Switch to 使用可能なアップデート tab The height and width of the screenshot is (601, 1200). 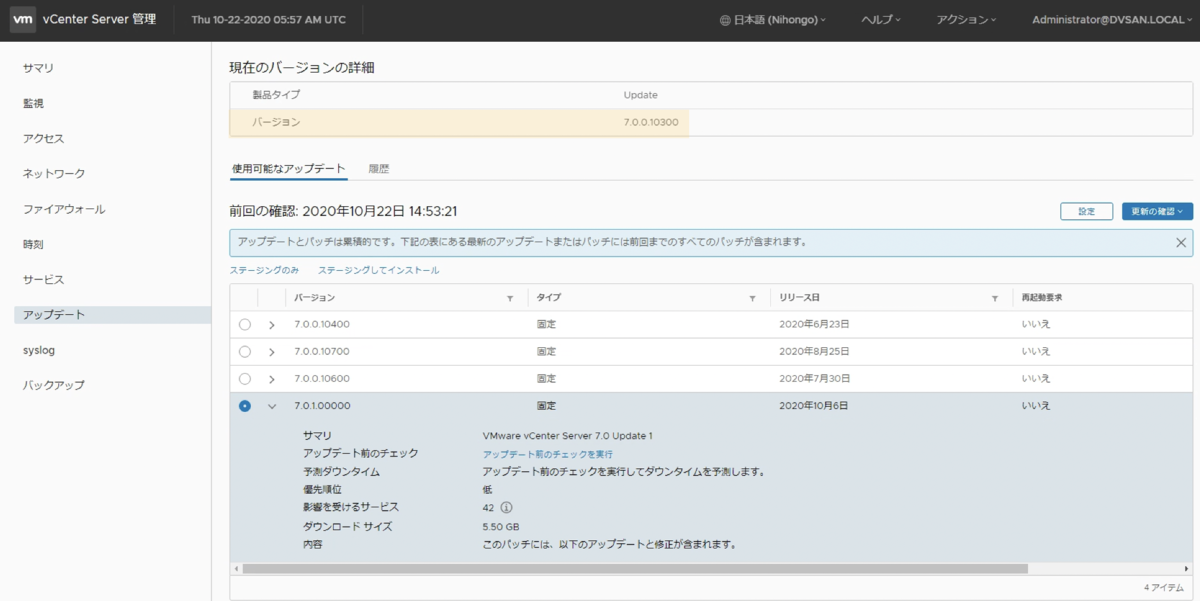(x=288, y=170)
